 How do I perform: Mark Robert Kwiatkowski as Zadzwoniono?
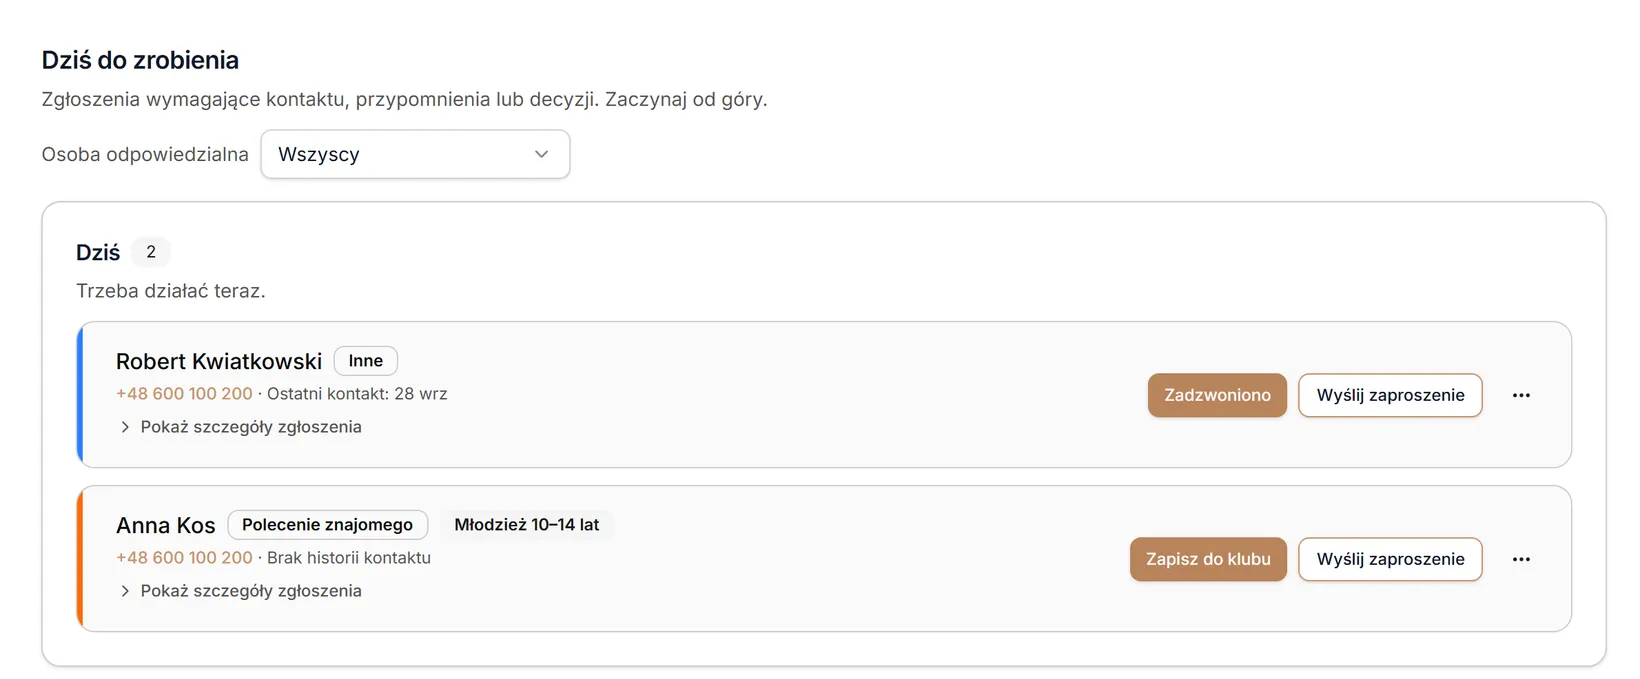click(1217, 395)
